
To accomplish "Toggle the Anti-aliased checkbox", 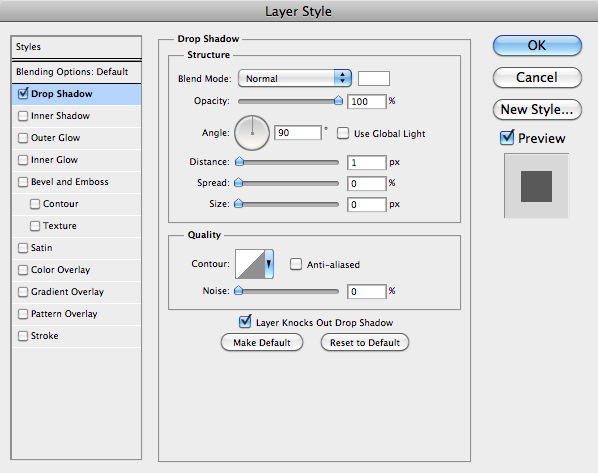I will click(x=296, y=264).
